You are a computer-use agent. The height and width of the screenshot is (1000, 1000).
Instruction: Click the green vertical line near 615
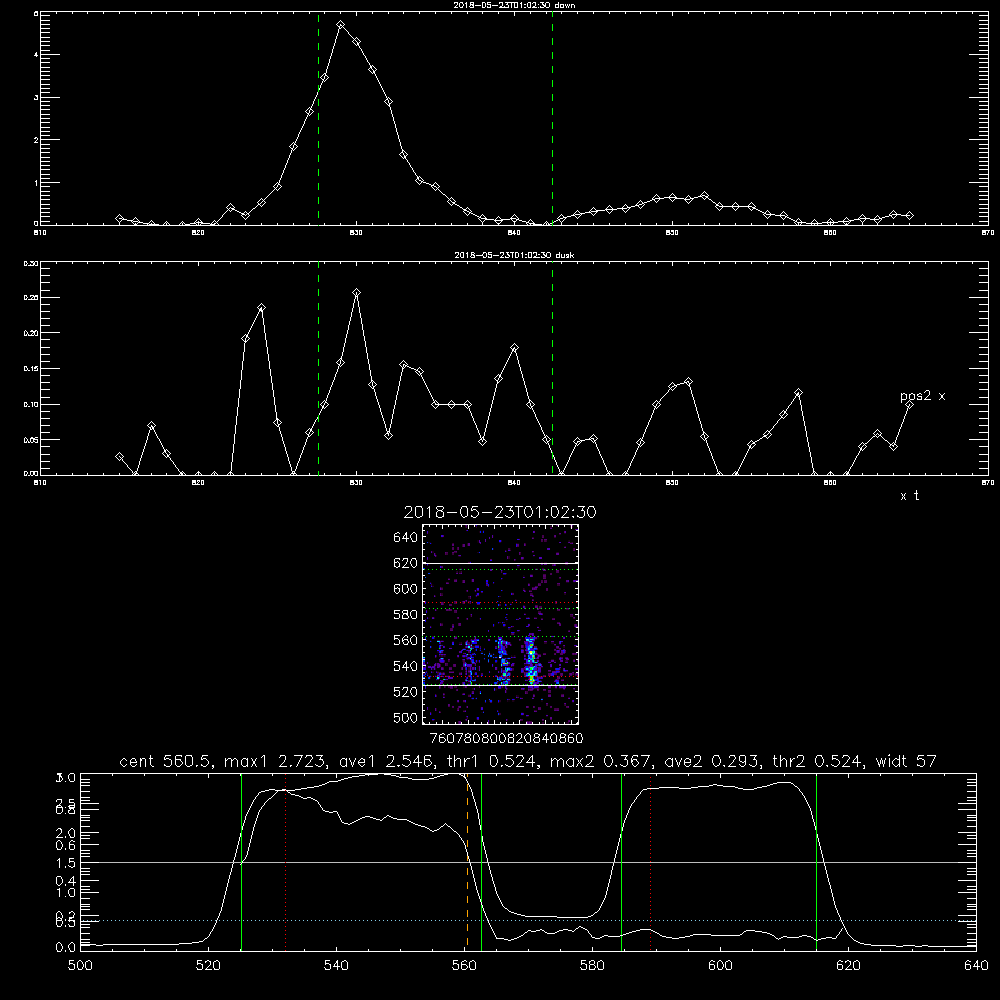pyautogui.click(x=816, y=862)
